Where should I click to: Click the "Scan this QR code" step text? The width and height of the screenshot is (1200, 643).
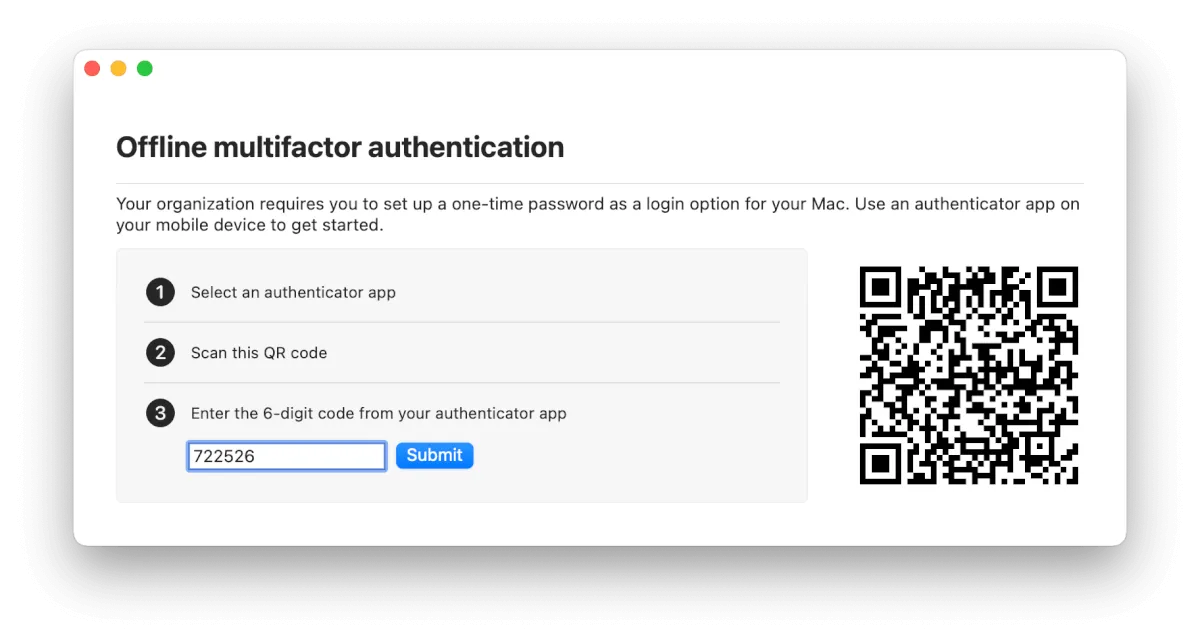click(259, 353)
